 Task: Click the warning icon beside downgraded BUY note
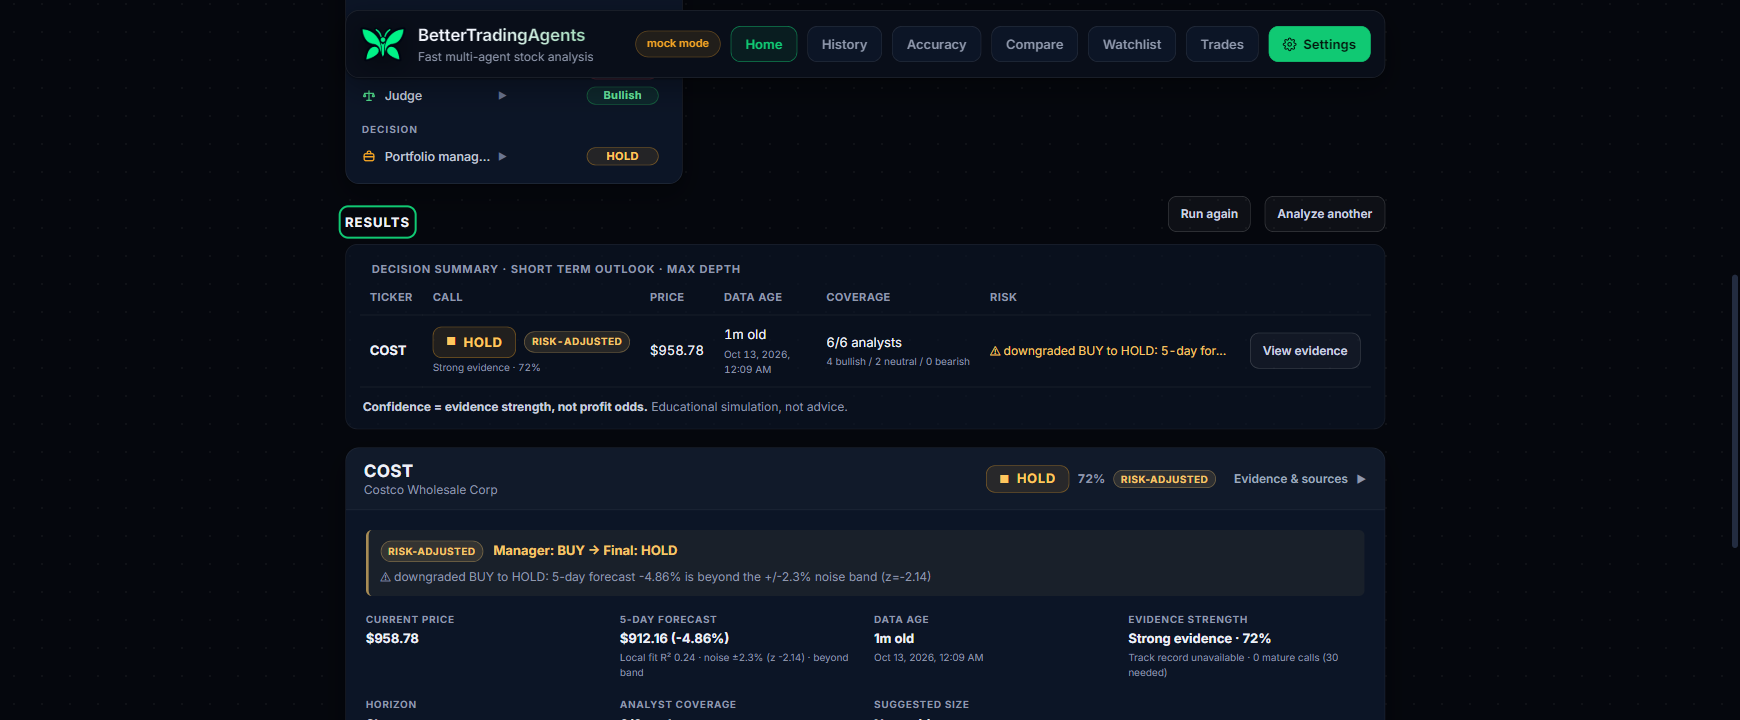(385, 577)
